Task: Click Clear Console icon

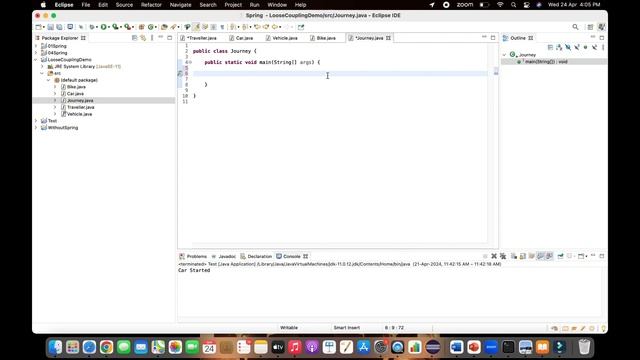Action: click(514, 256)
